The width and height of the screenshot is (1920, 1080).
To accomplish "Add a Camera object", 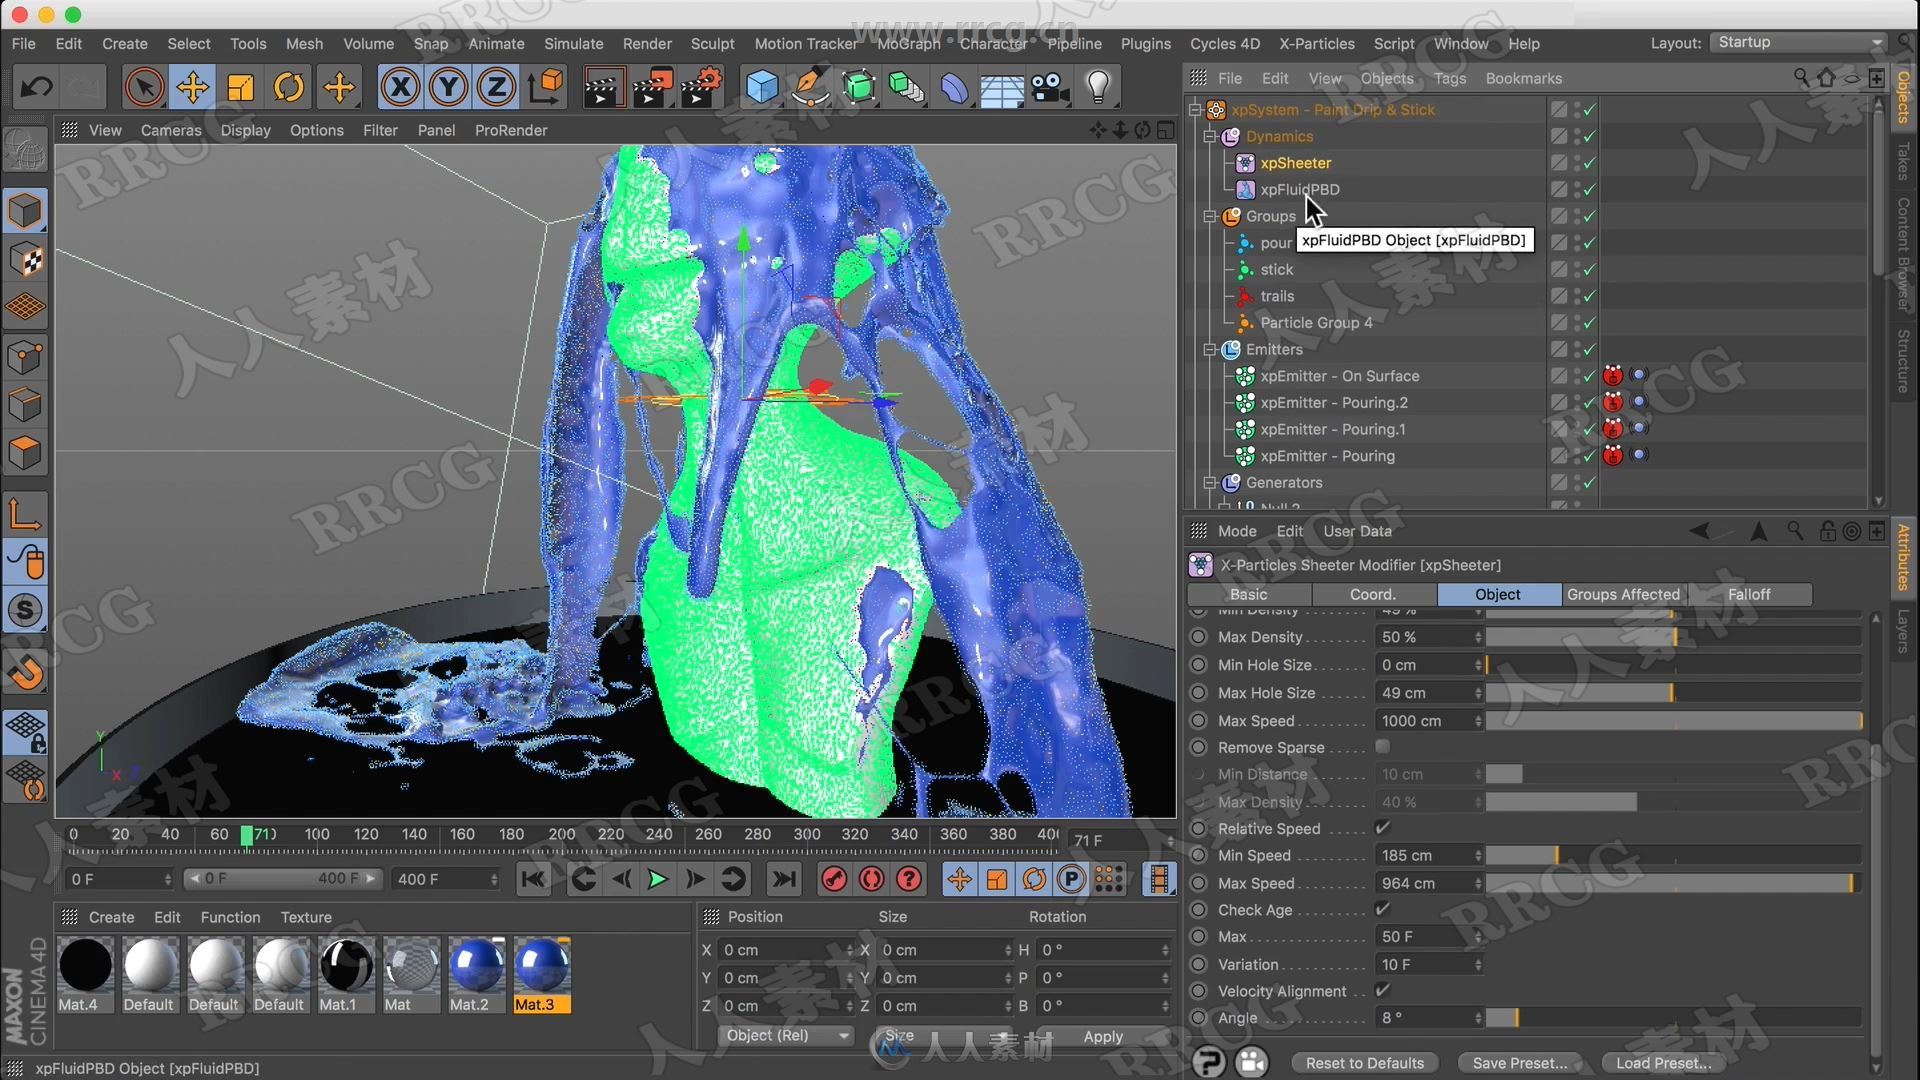I will point(1050,87).
